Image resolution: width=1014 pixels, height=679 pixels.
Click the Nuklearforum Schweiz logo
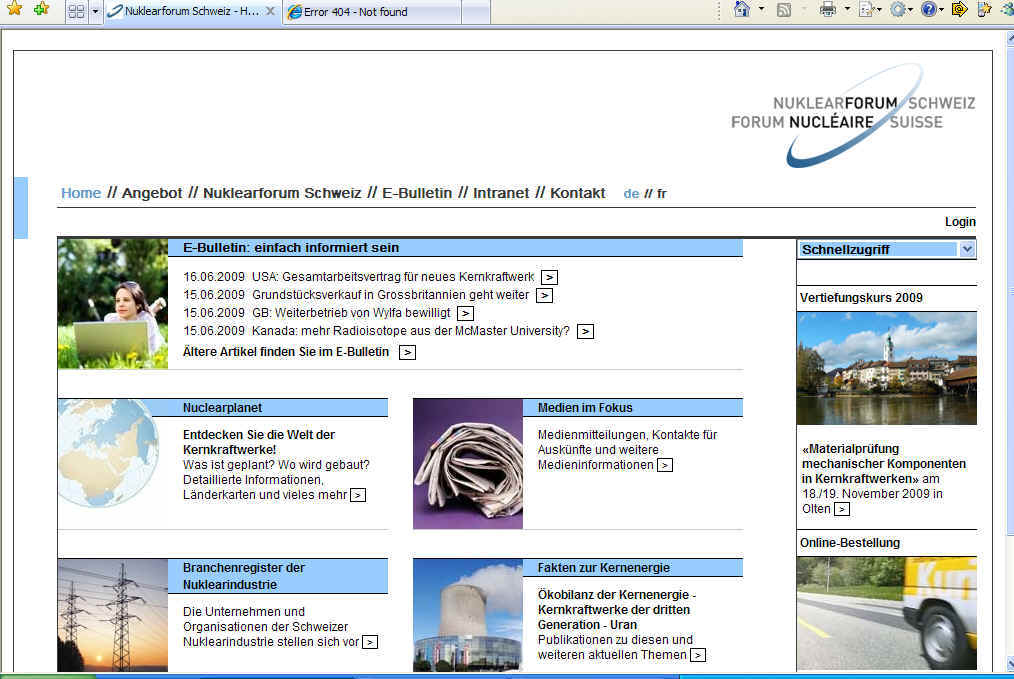[853, 114]
